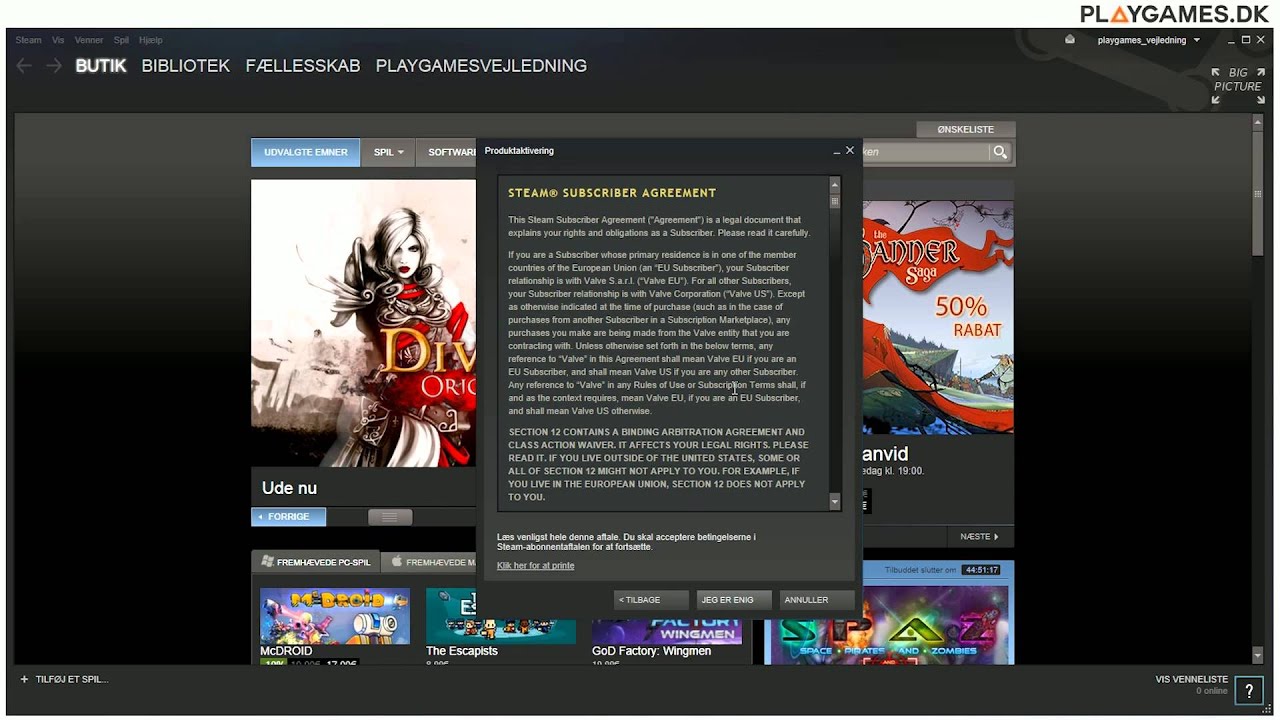Click the 'STEAM® SUBSCRIBER AGREEMENT' heading
Viewport: 1280px width, 720px height.
(612, 193)
